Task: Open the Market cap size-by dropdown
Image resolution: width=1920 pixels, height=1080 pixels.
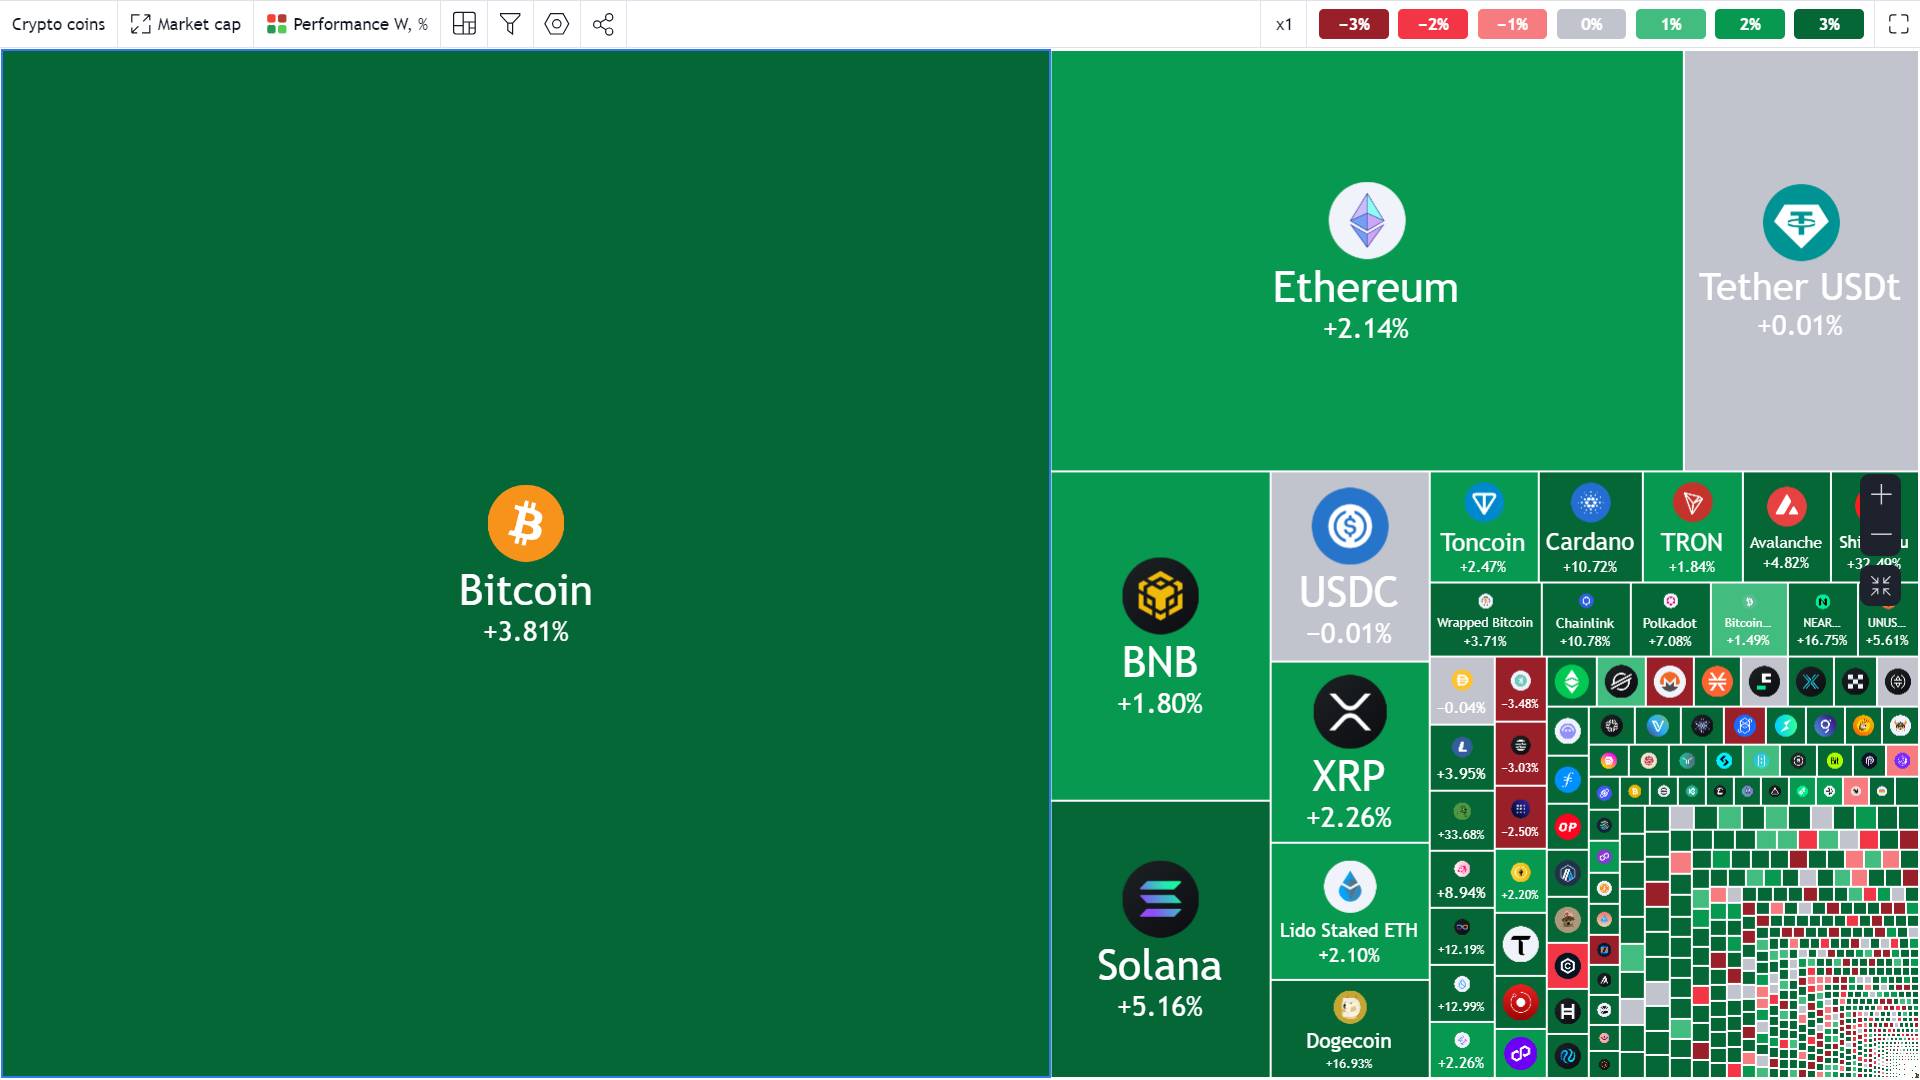Action: [x=186, y=24]
